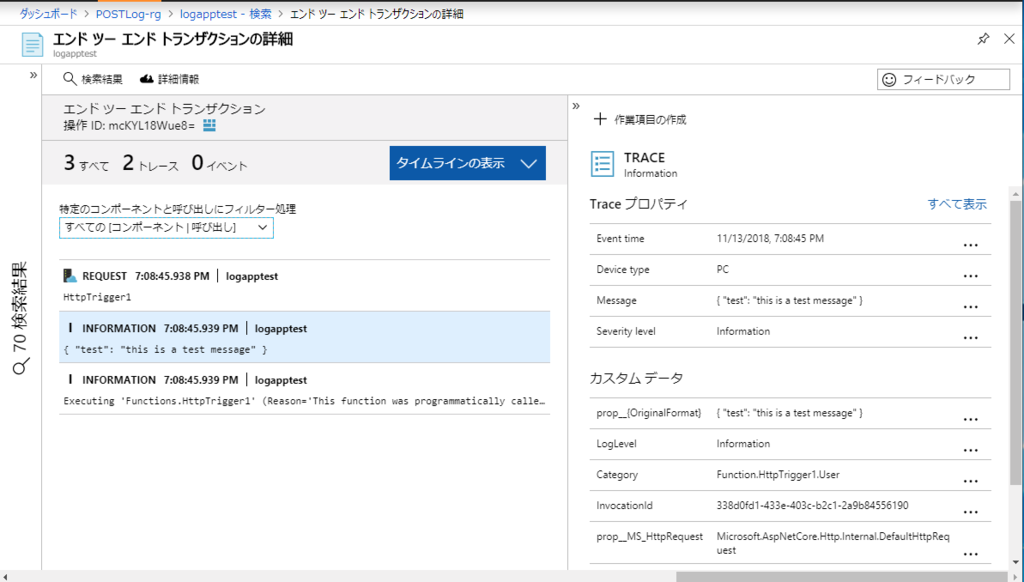The width and height of the screenshot is (1024, 582).
Task: Click the Category value Function.HttpTrigger1.User
Action: (778, 475)
